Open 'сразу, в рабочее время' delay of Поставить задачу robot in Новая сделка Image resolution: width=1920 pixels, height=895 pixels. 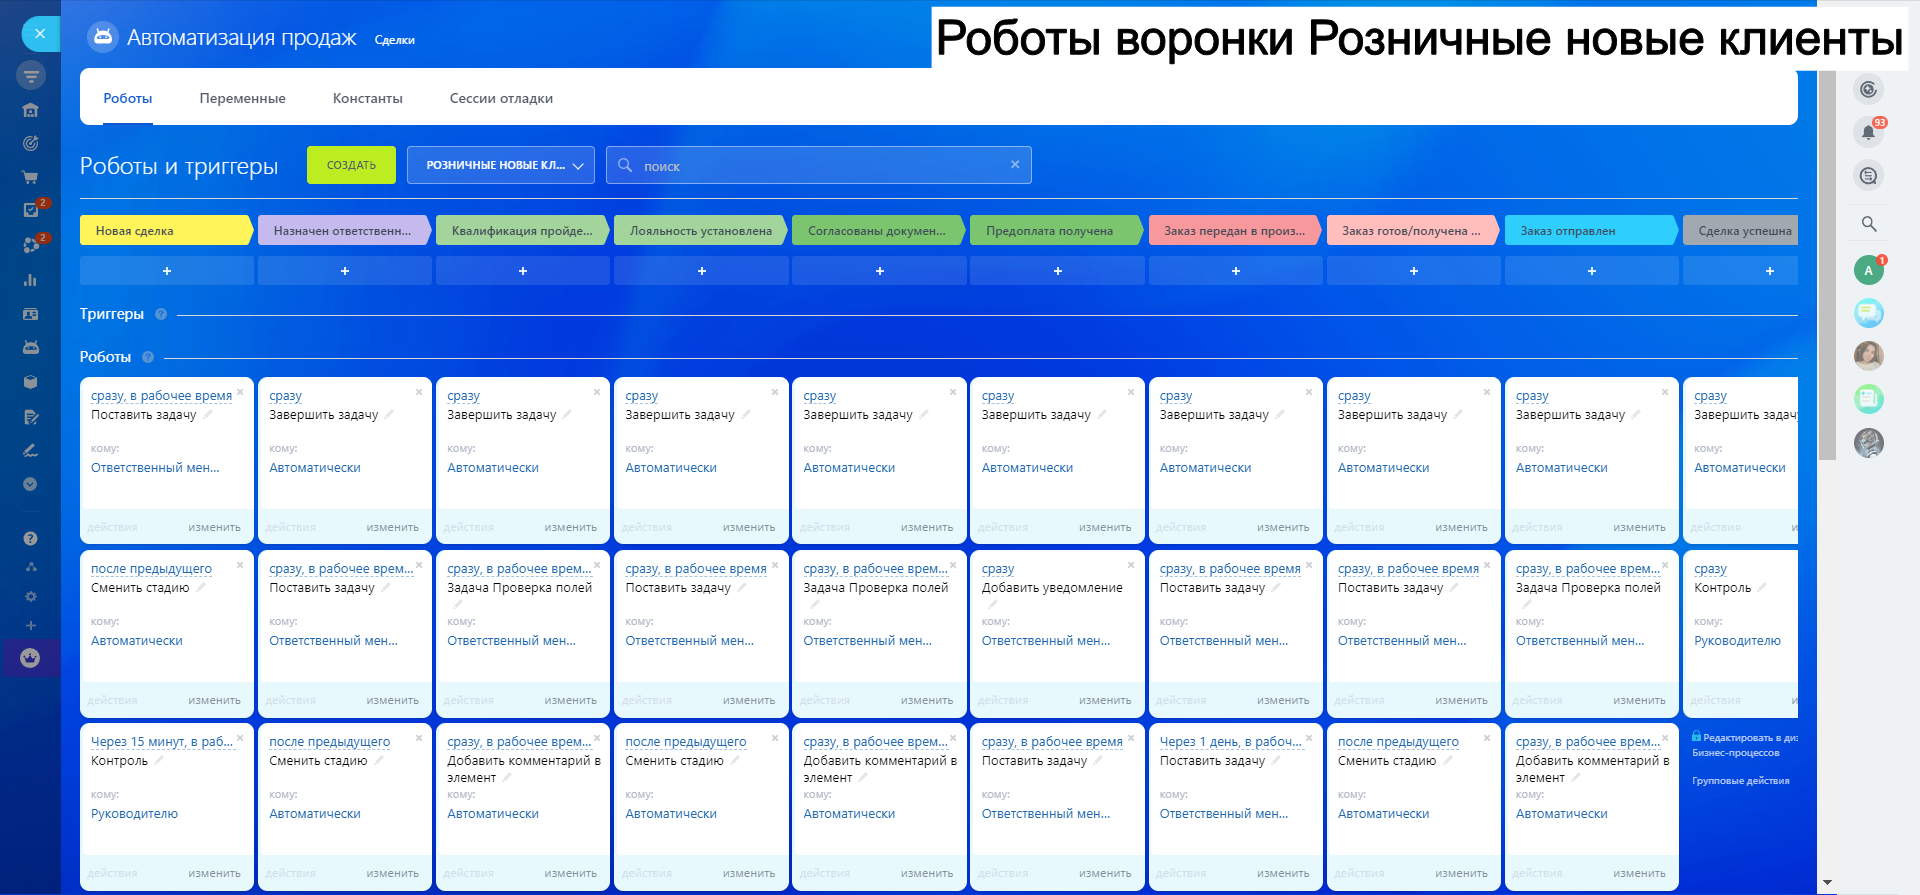point(161,396)
